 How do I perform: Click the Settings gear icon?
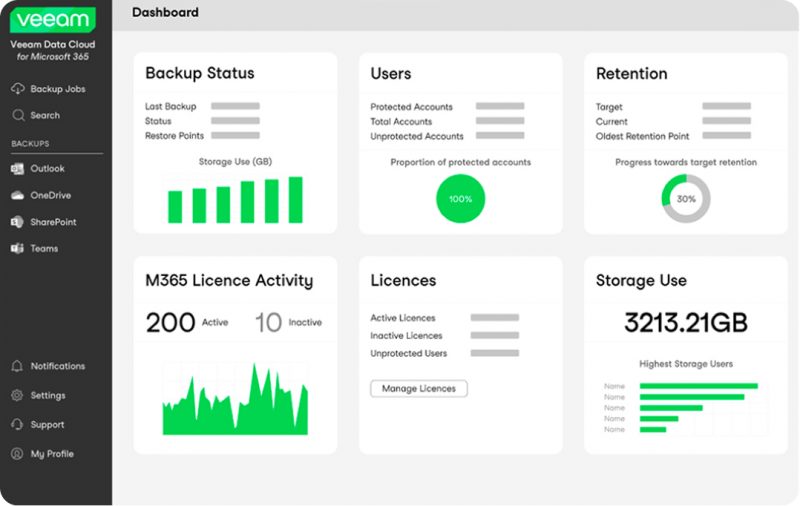[x=17, y=395]
